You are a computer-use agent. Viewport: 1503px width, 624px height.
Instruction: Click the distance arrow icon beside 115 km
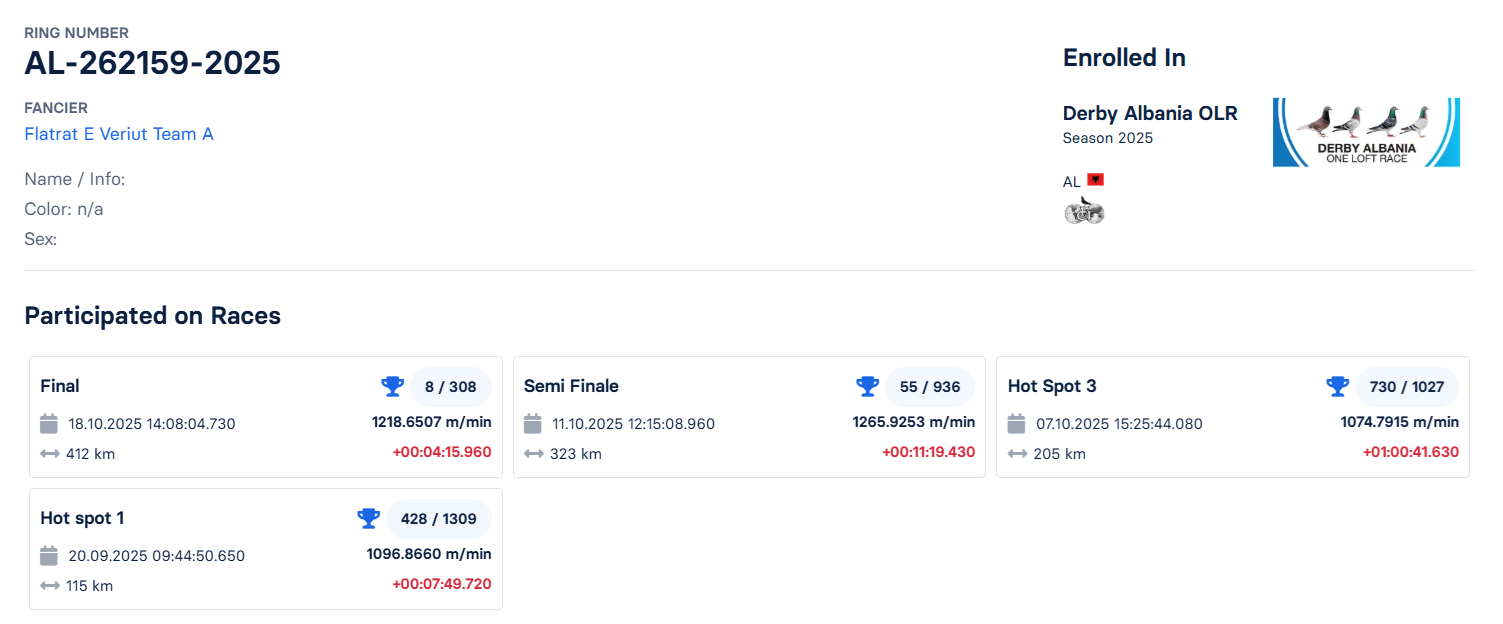click(49, 585)
